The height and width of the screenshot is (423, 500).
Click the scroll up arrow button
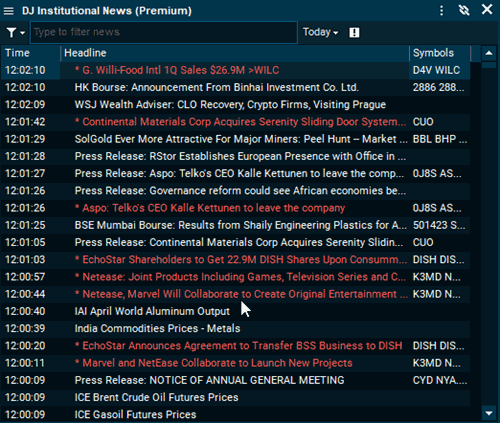point(489,53)
